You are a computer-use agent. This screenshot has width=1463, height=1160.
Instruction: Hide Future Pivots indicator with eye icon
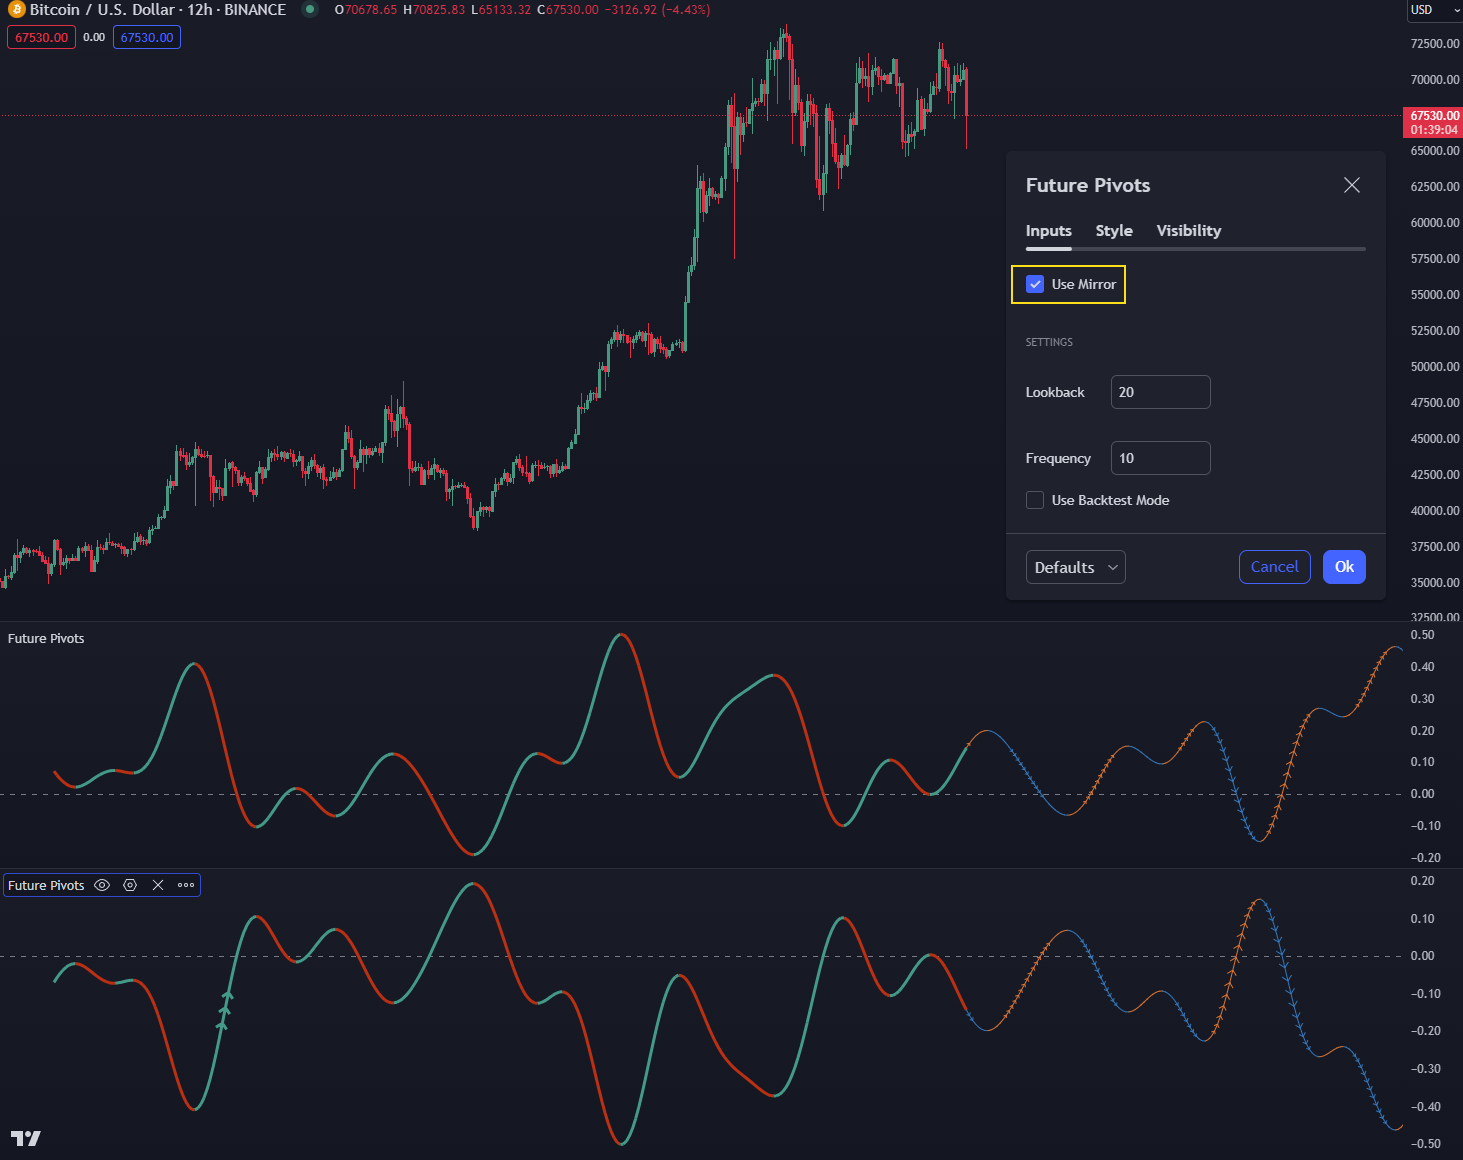(102, 885)
